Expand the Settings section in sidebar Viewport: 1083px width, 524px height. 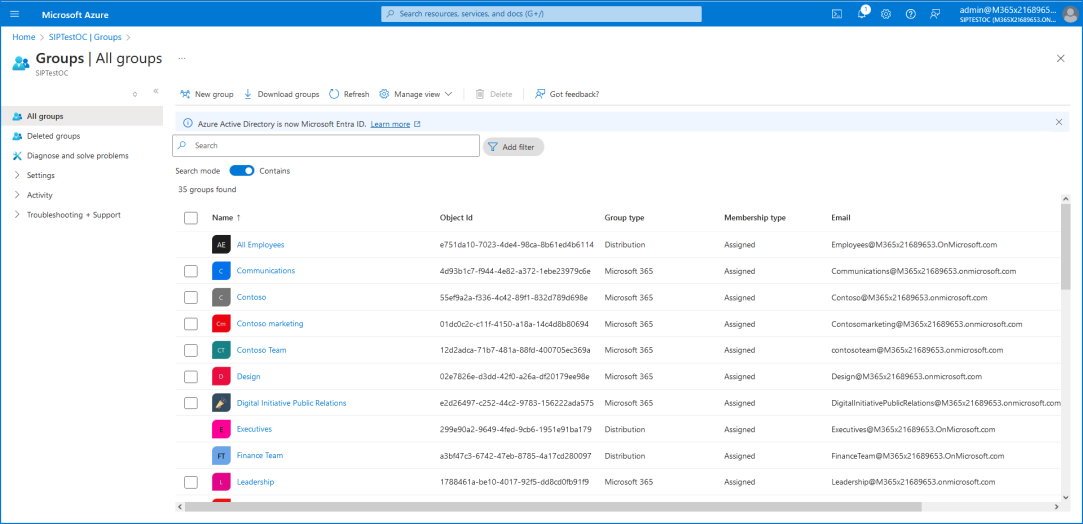click(40, 175)
